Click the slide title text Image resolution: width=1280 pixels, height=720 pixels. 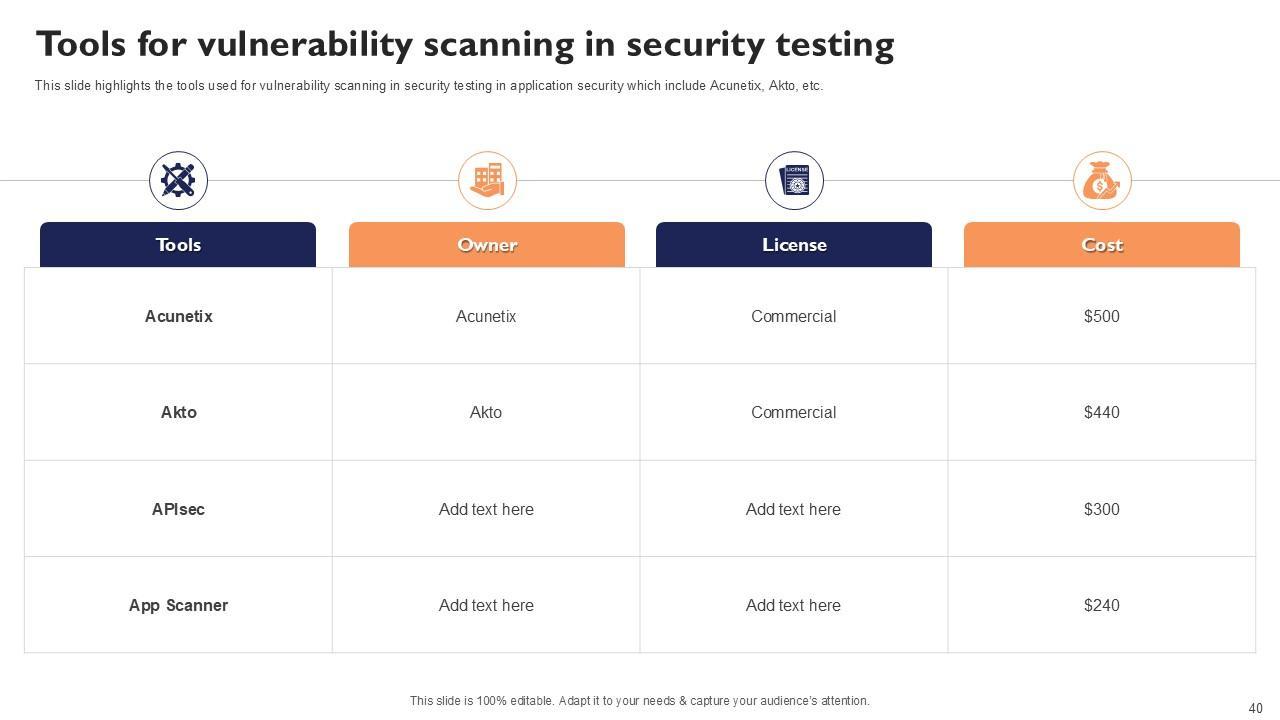point(465,45)
